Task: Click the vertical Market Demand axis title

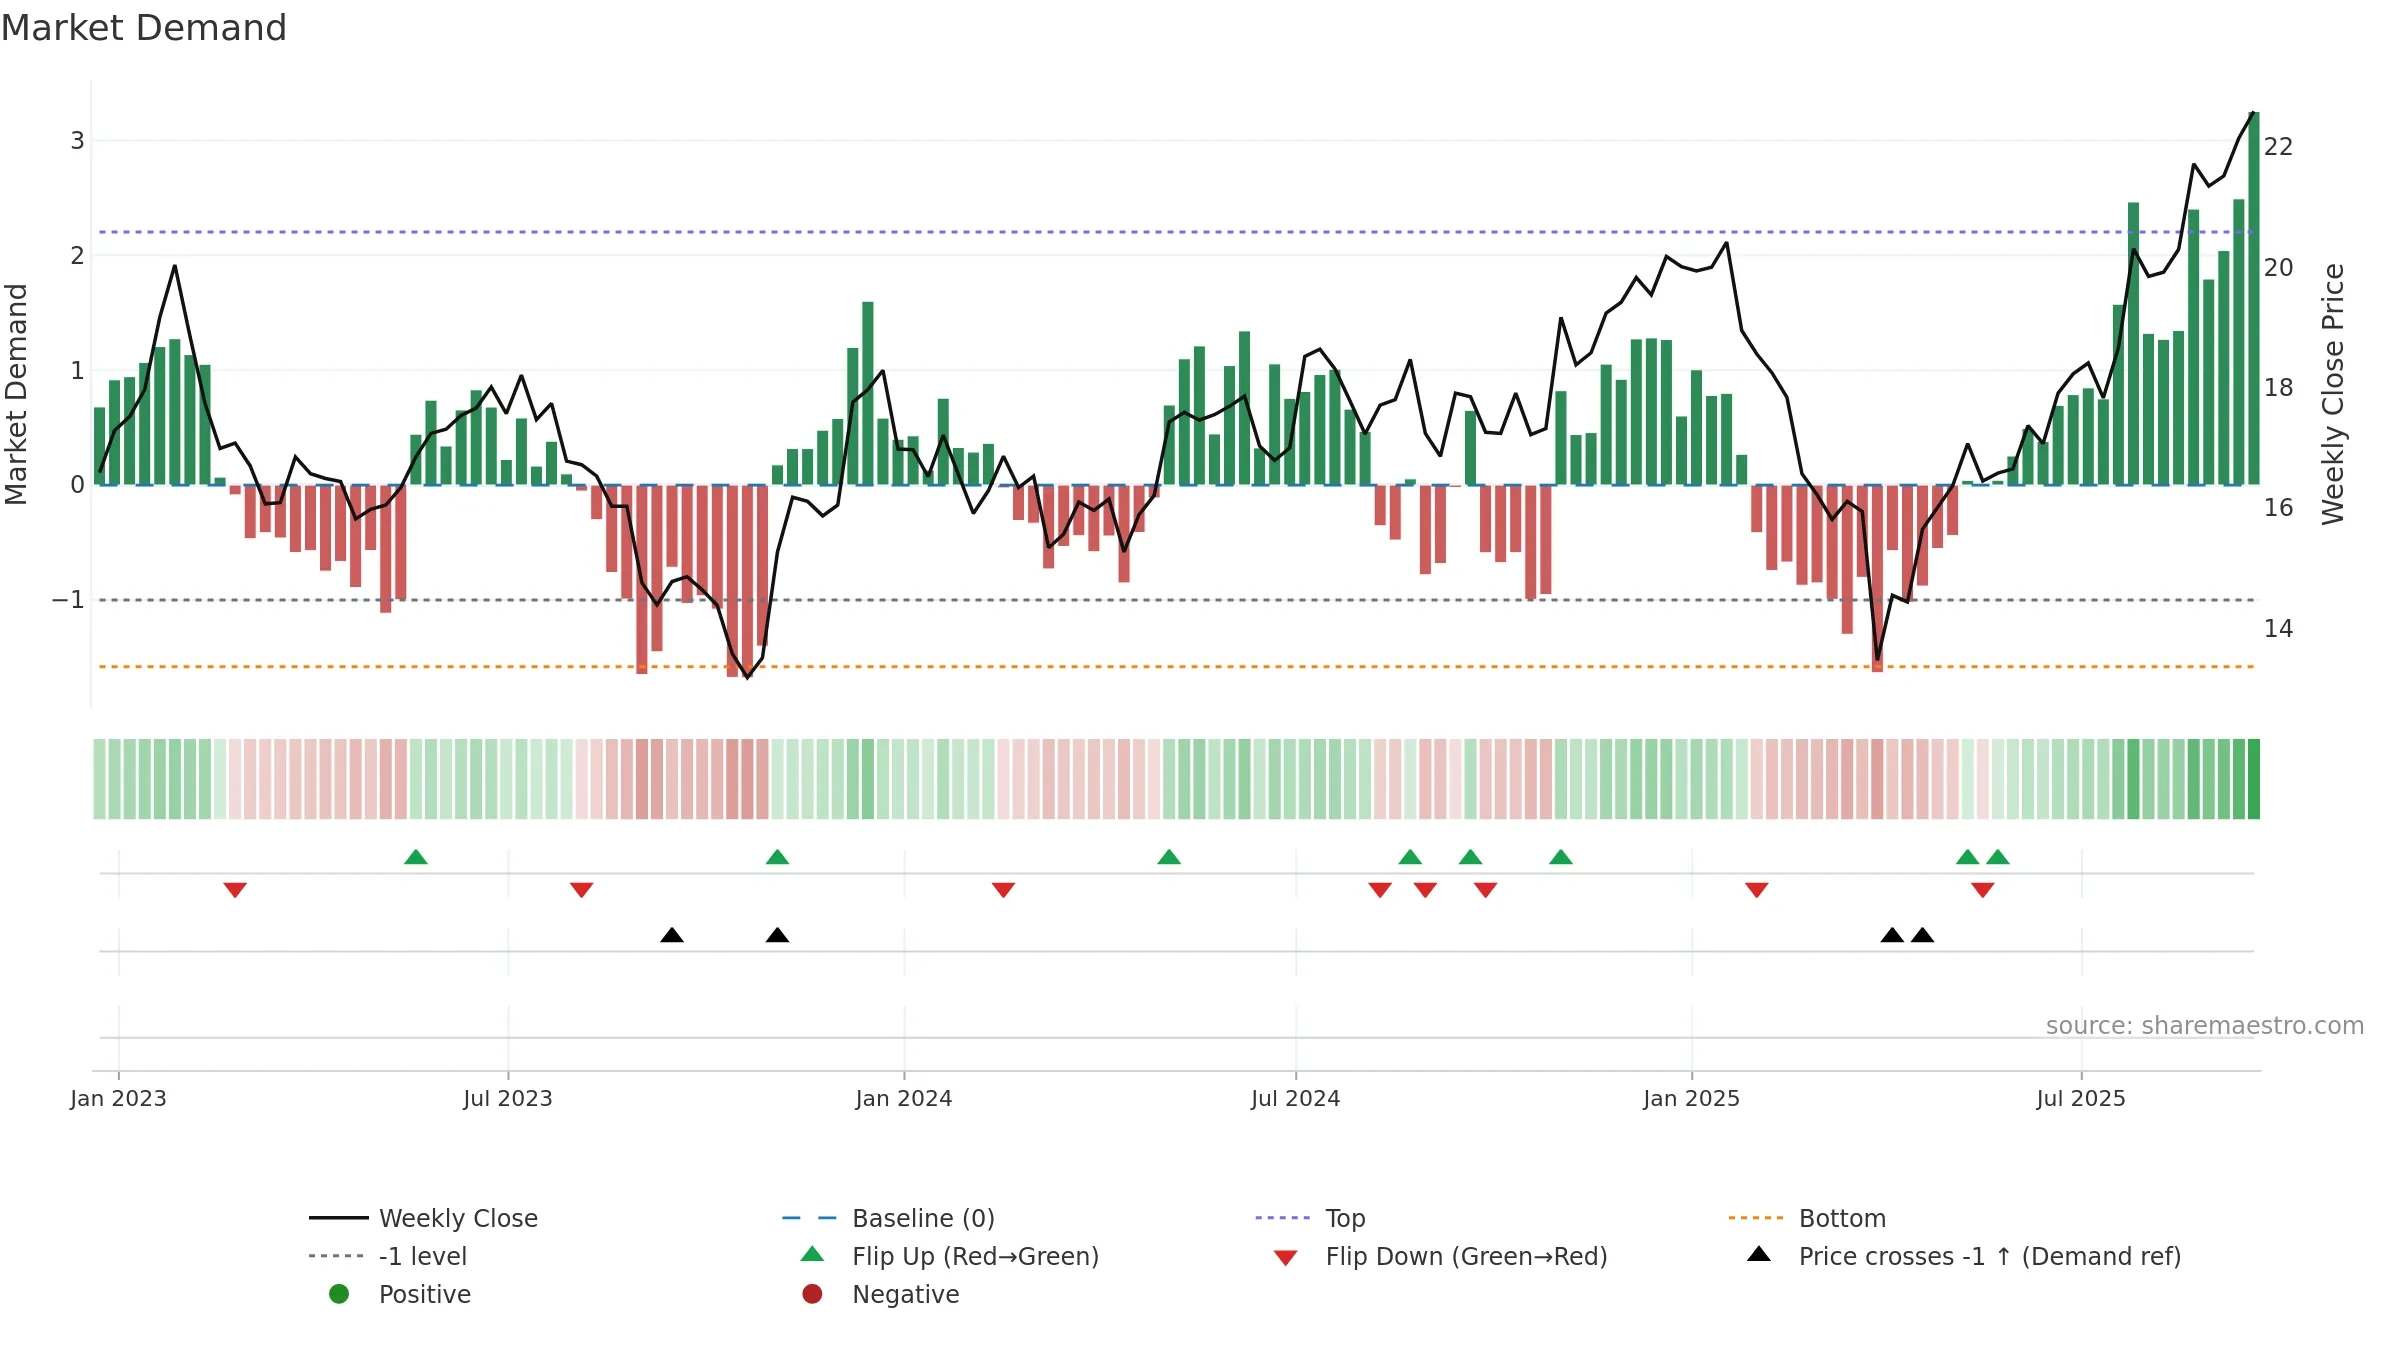Action: coord(16,394)
